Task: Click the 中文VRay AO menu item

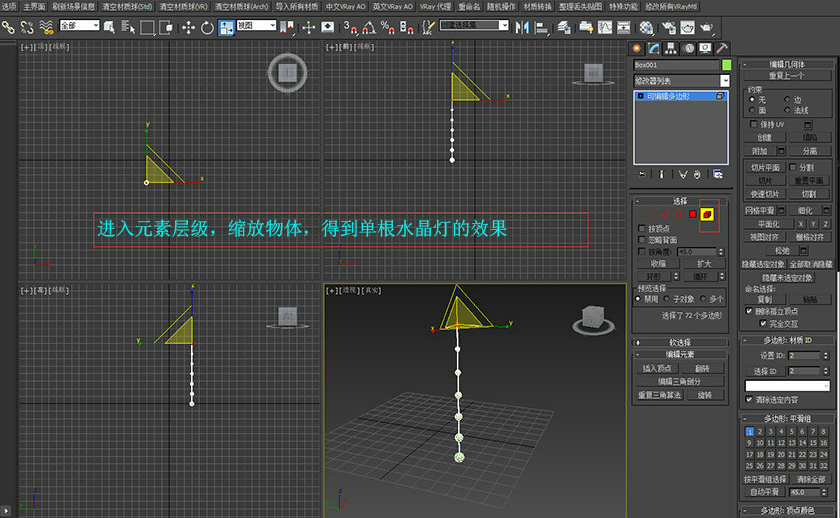Action: [346, 7]
